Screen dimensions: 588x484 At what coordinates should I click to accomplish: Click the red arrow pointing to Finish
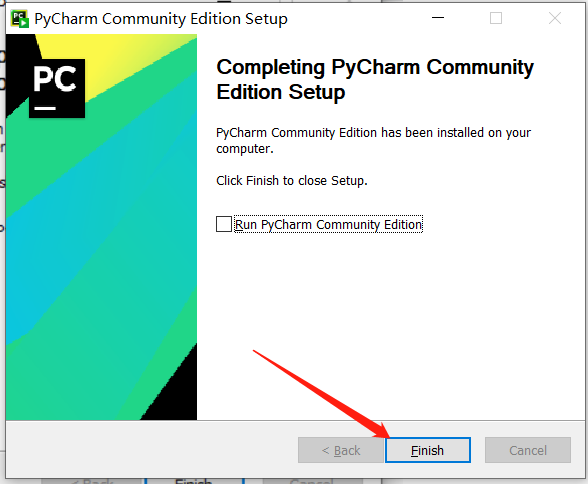click(x=322, y=394)
